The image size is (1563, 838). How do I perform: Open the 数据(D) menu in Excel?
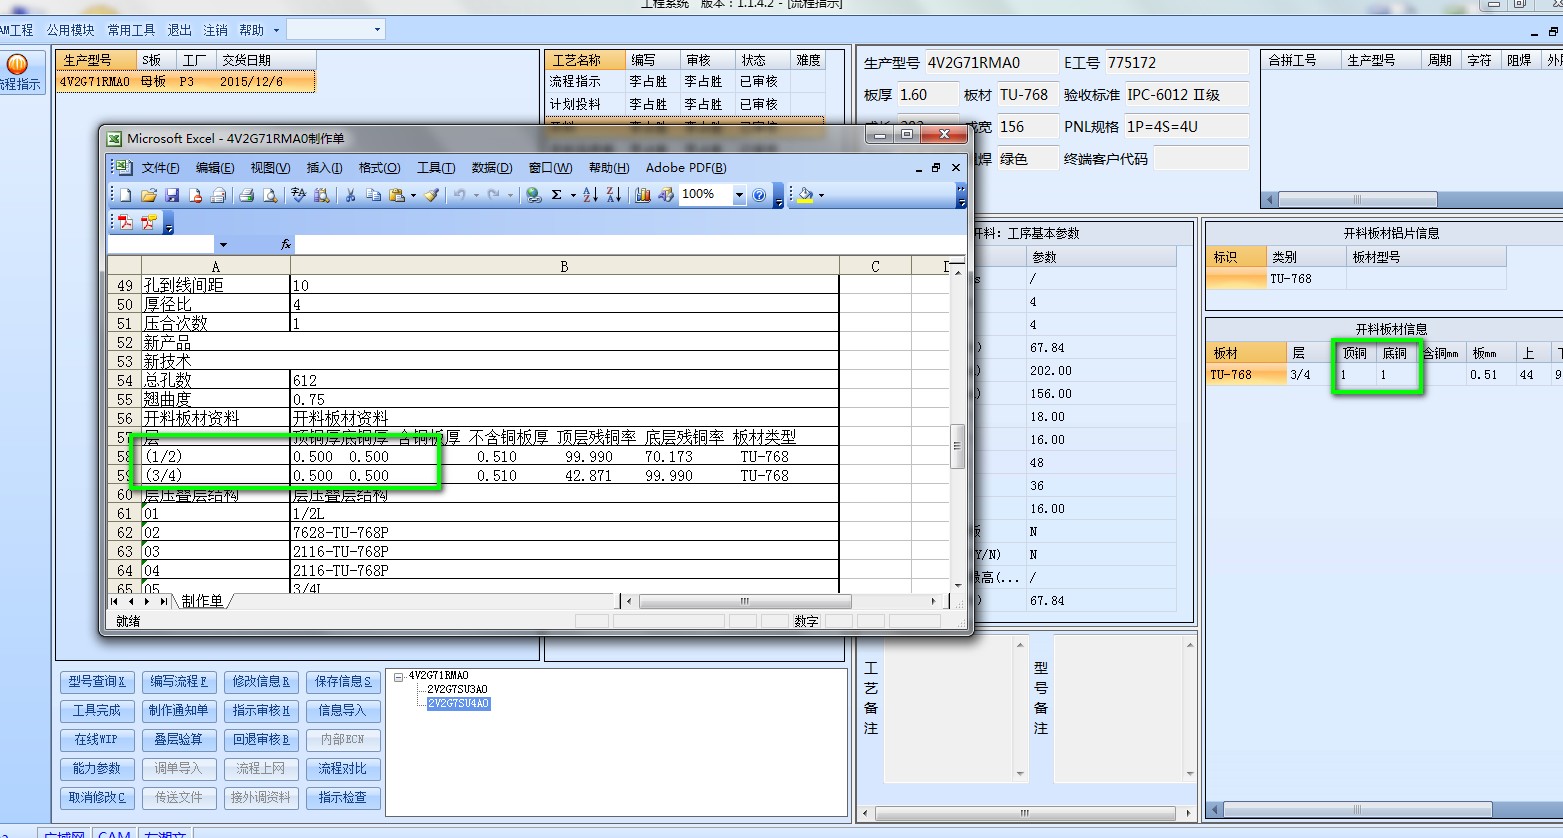click(x=492, y=167)
